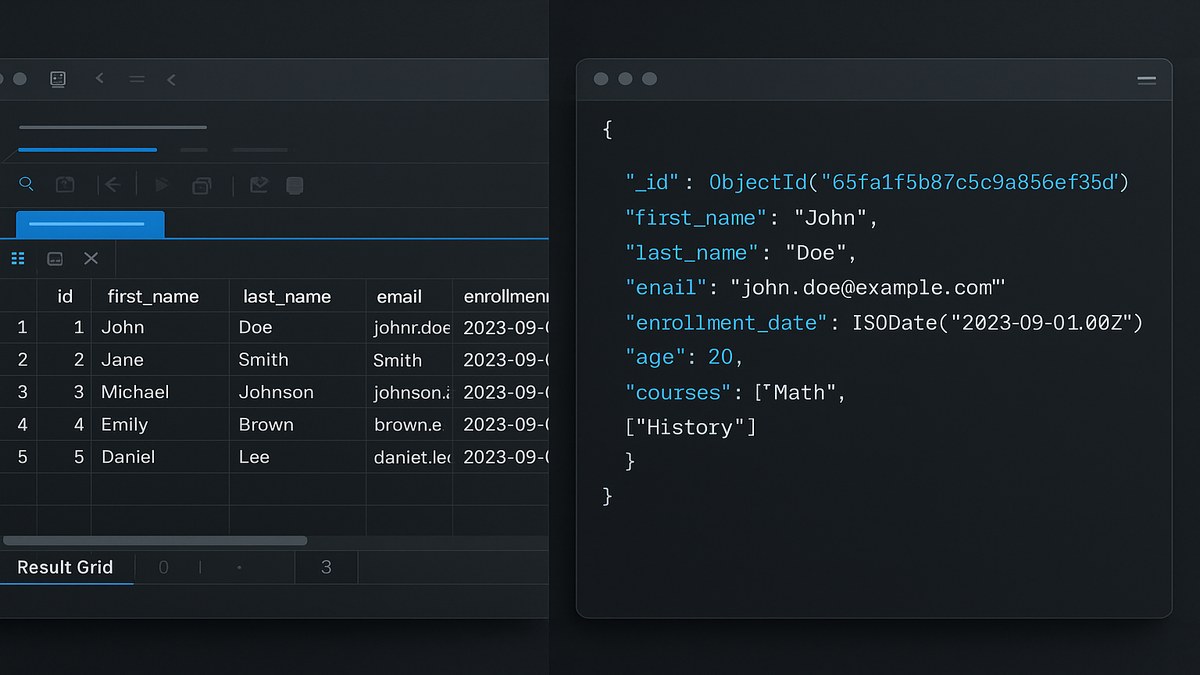
Task: Open form editor view icon beside grid icon
Action: 55,258
